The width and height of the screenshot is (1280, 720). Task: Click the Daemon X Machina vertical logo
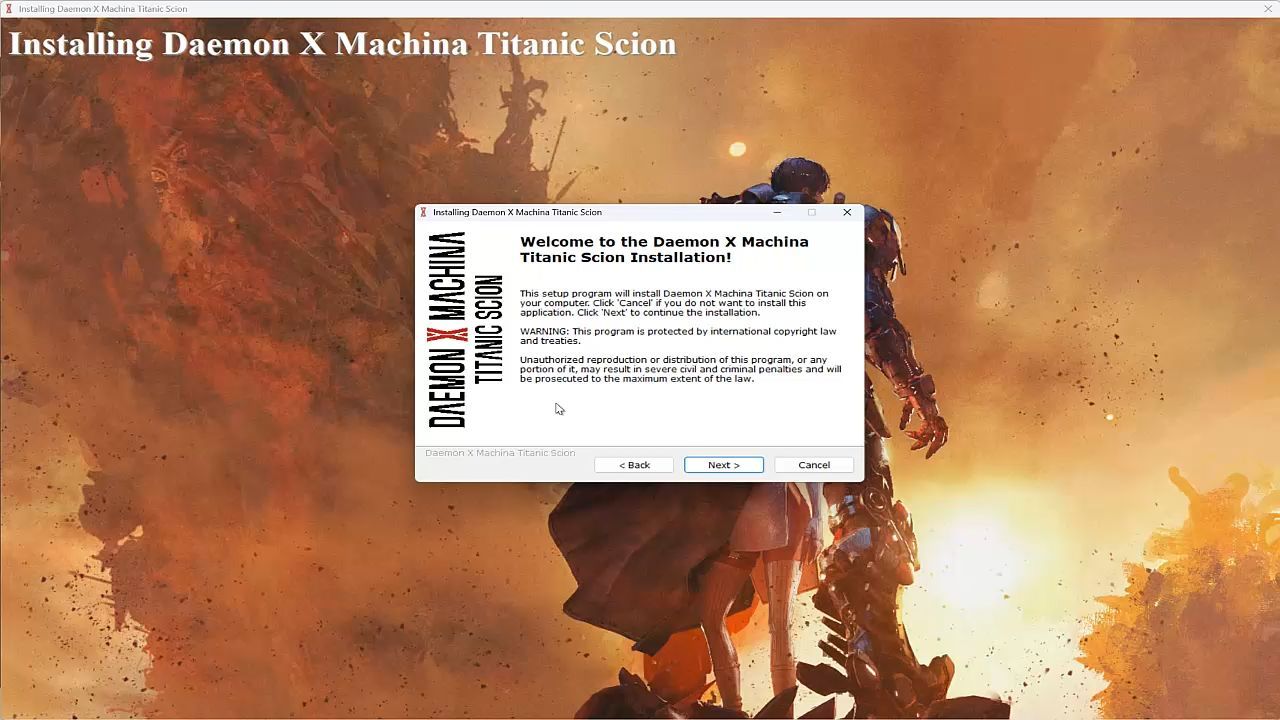[x=465, y=330]
